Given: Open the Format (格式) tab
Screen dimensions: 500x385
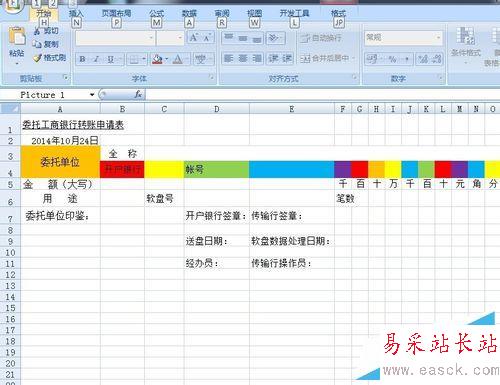Looking at the screenshot, I should [x=338, y=14].
